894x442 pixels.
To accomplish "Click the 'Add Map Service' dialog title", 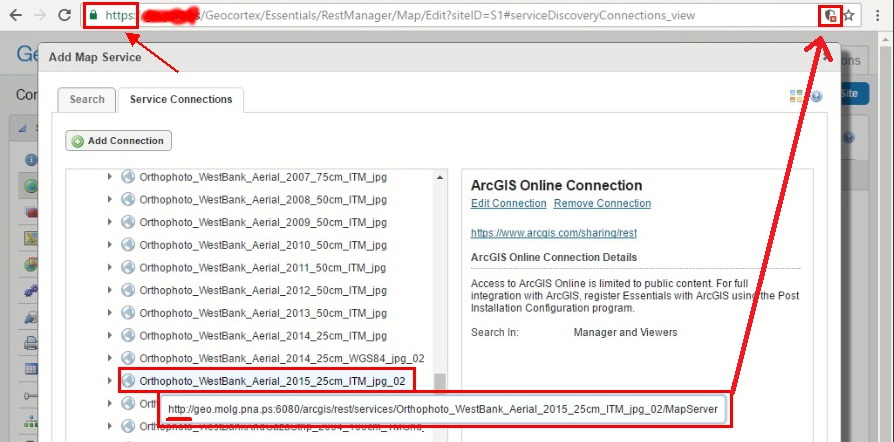I will click(x=95, y=57).
